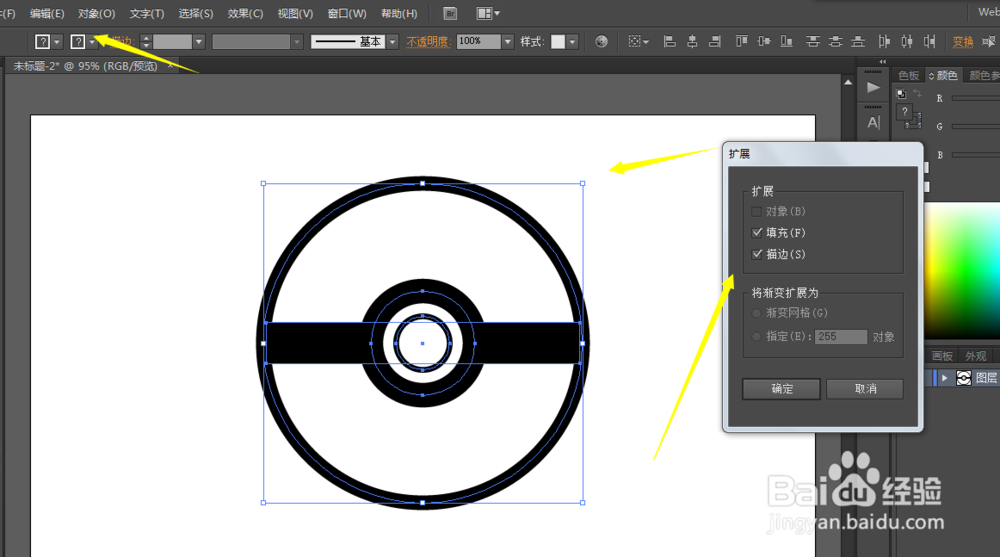1000x557 pixels.
Task: Open the 选择(S) menu
Action: click(196, 13)
